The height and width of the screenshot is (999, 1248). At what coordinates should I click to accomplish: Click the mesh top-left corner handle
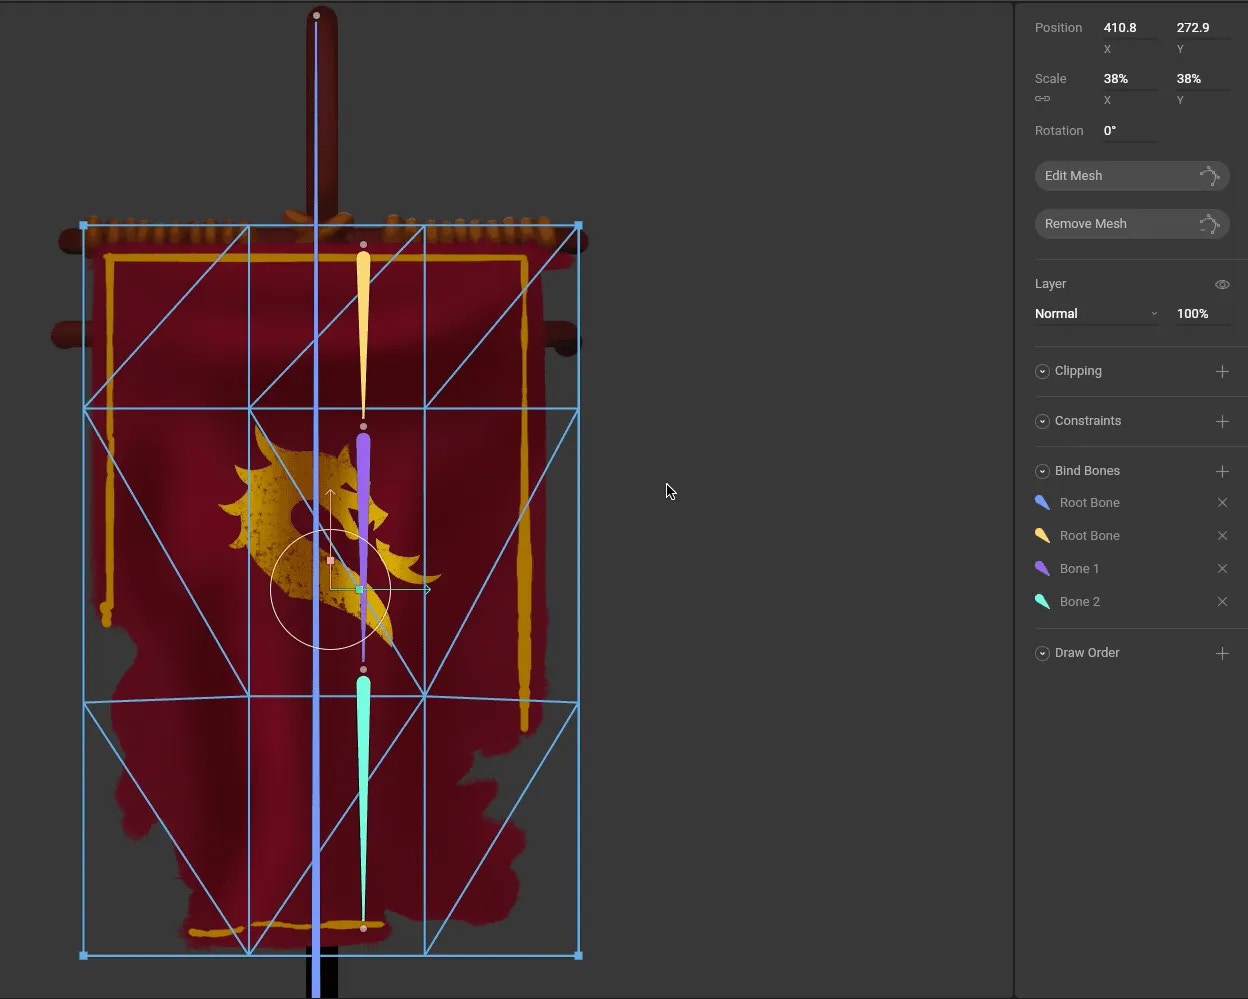click(x=83, y=226)
